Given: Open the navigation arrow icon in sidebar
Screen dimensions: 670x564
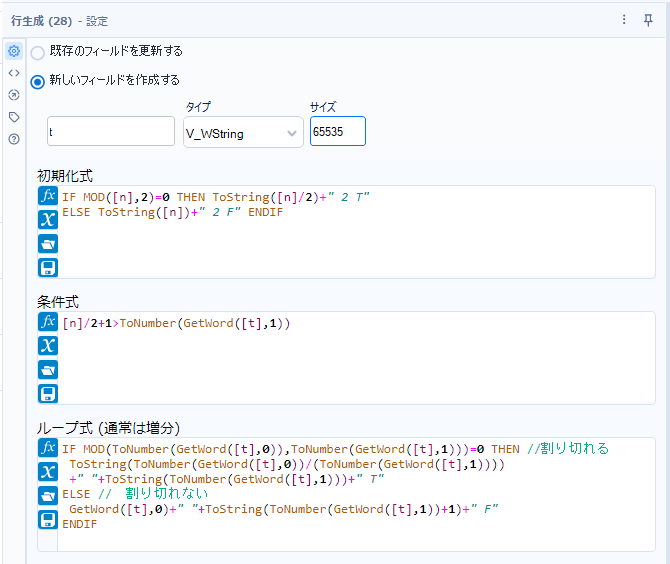Looking at the screenshot, I should tap(14, 95).
